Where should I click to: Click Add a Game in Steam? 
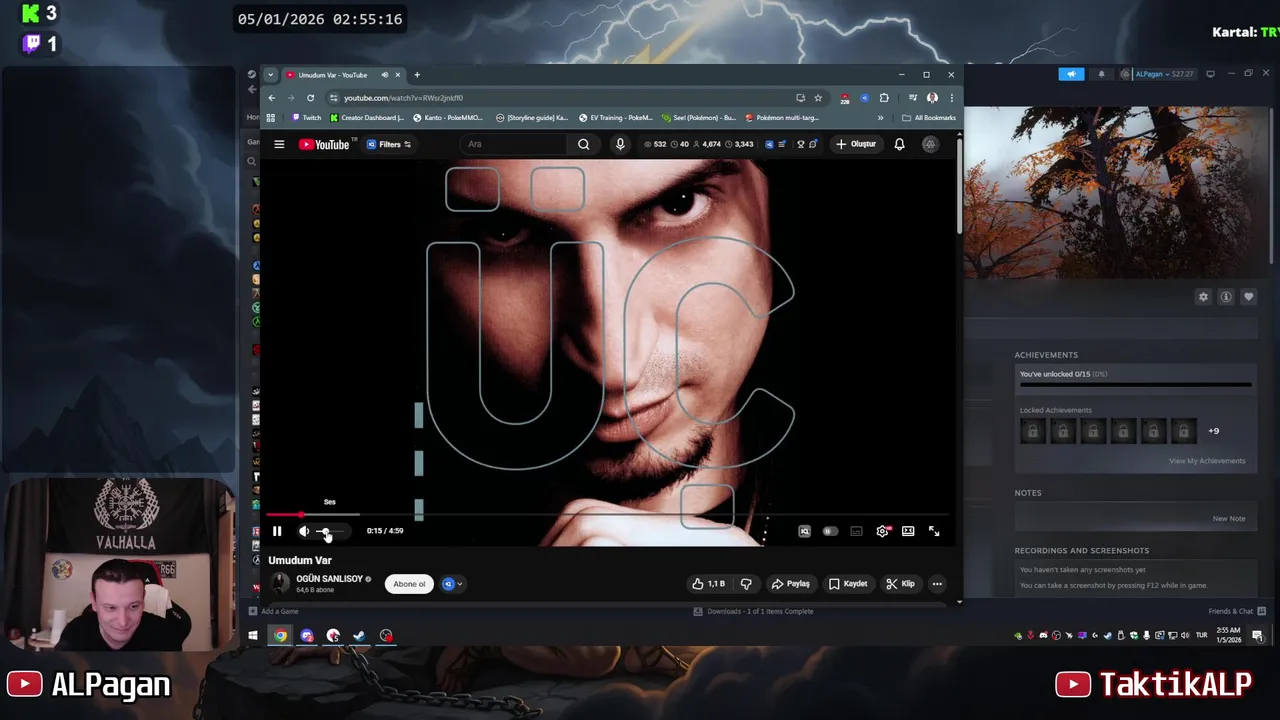click(274, 611)
